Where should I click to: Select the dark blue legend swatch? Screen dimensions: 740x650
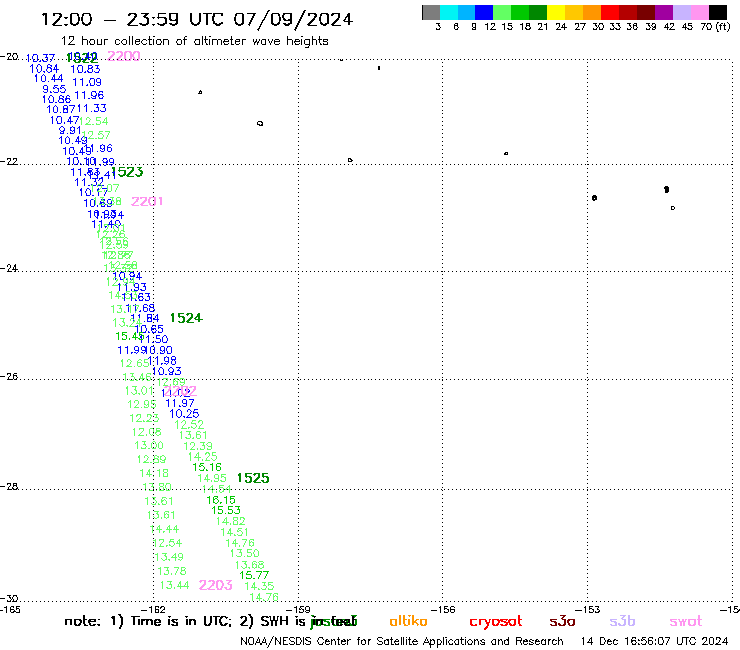[x=484, y=12]
